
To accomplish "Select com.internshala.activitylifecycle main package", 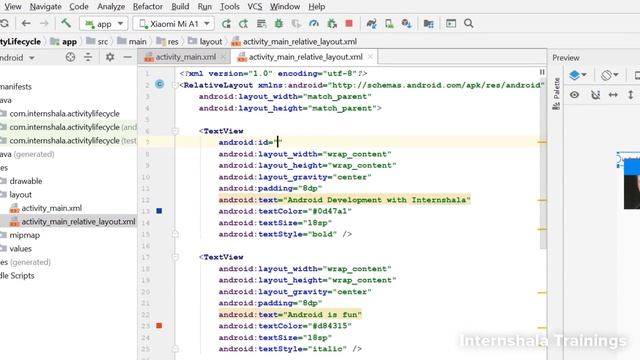I will click(64, 113).
